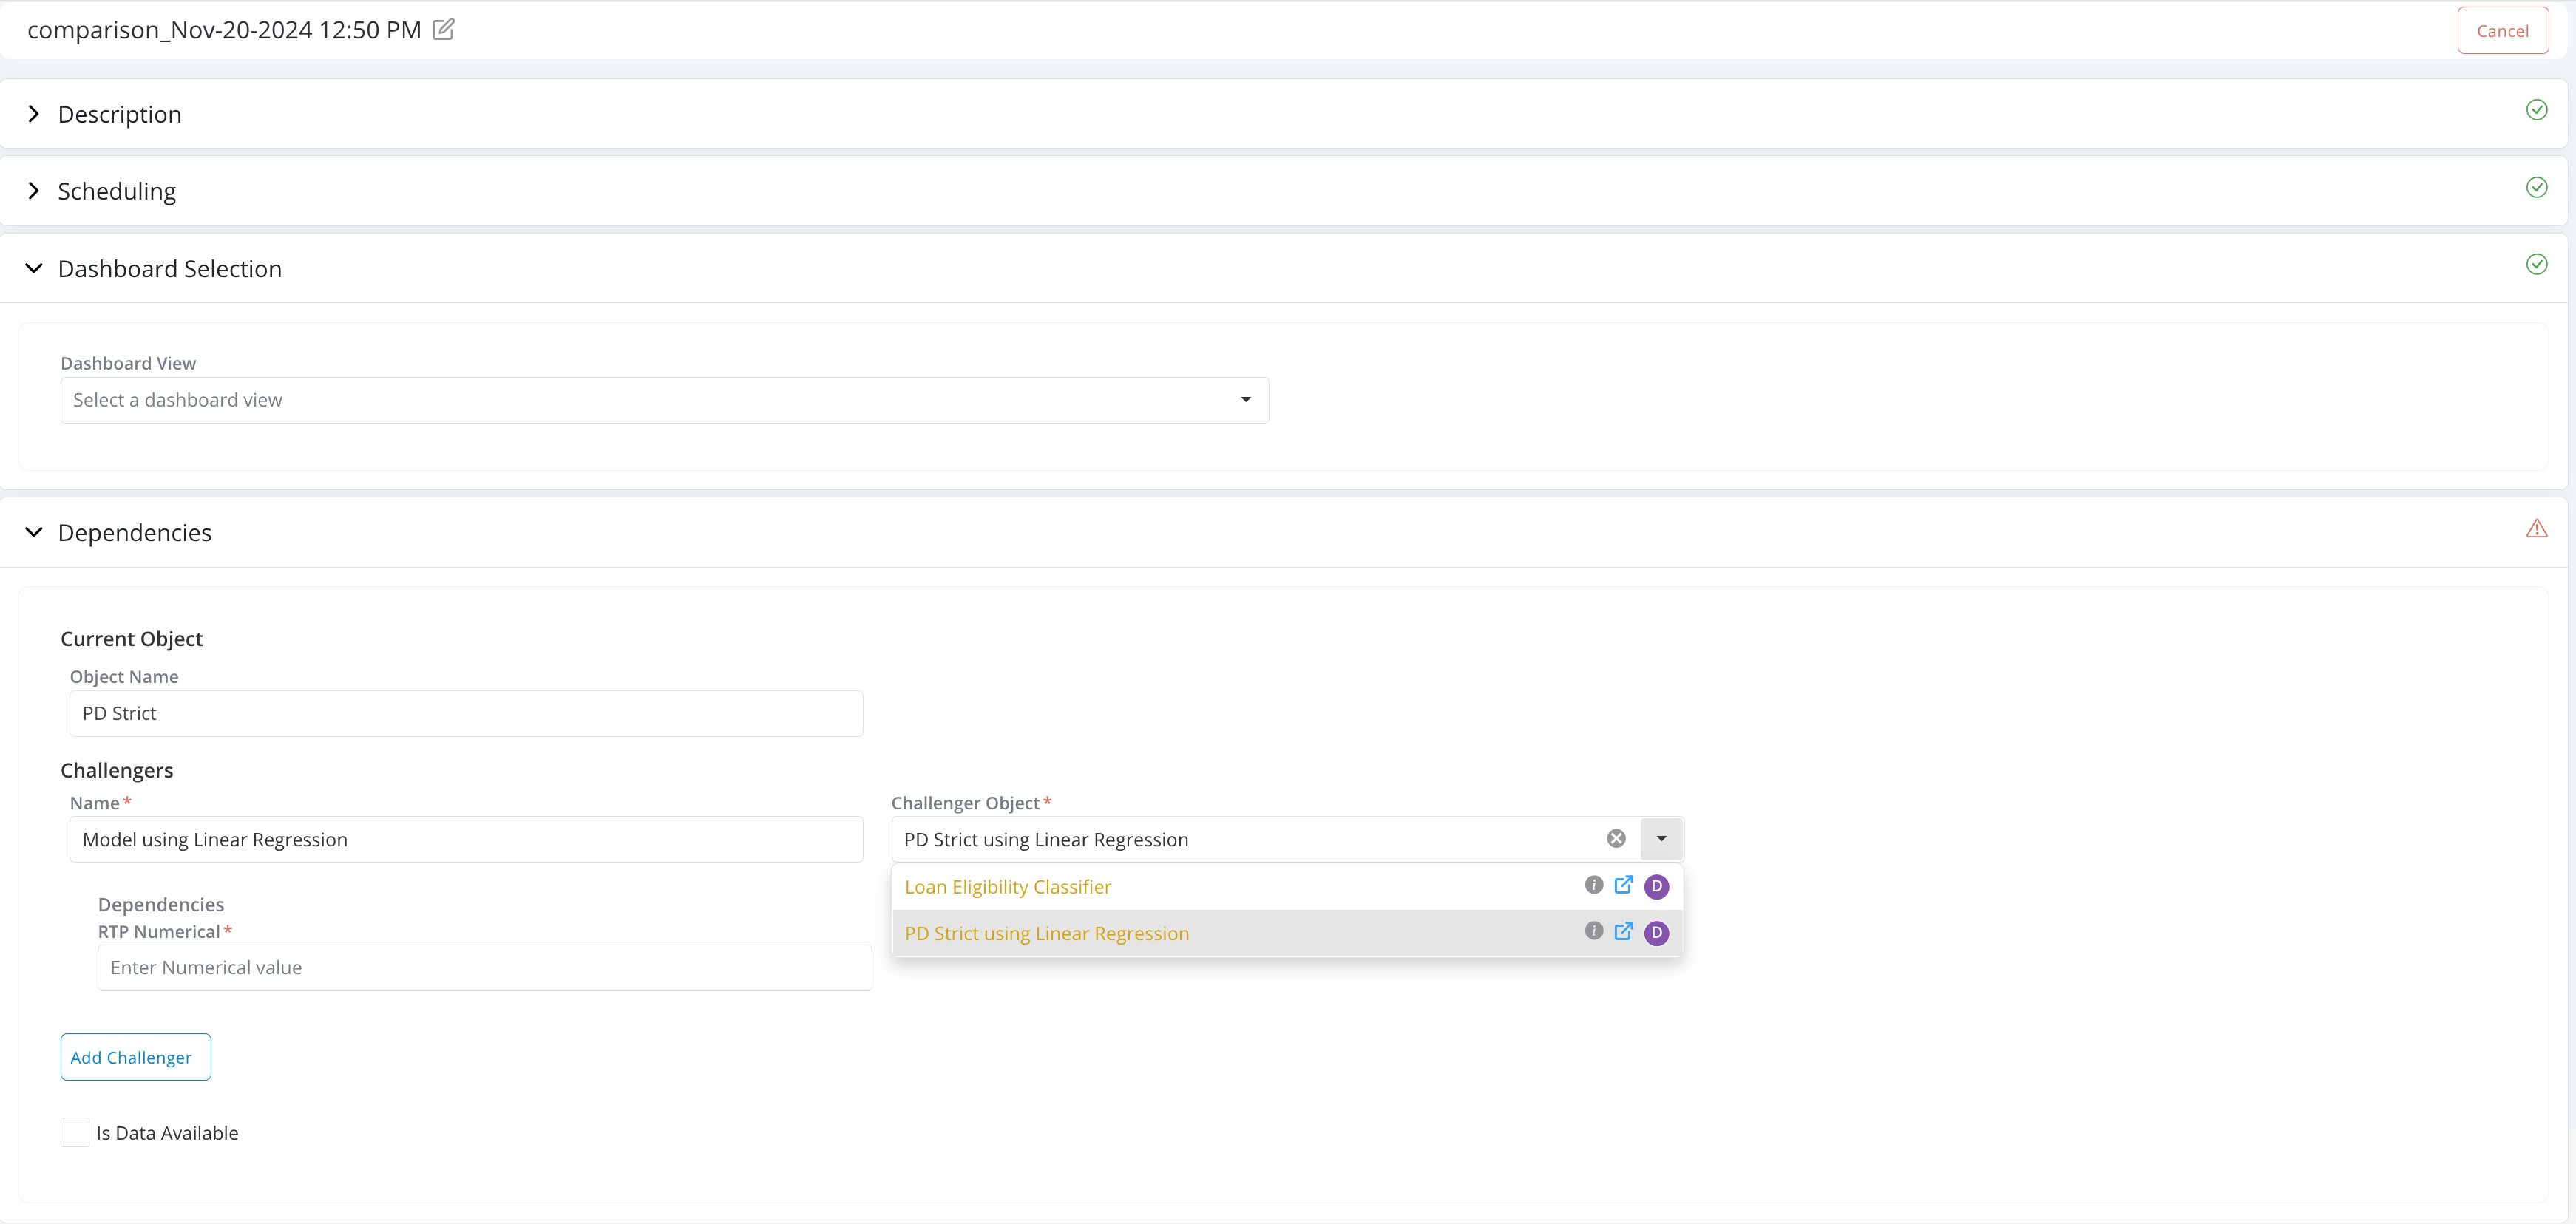Enable the Is Data Available checkbox

click(x=75, y=1132)
